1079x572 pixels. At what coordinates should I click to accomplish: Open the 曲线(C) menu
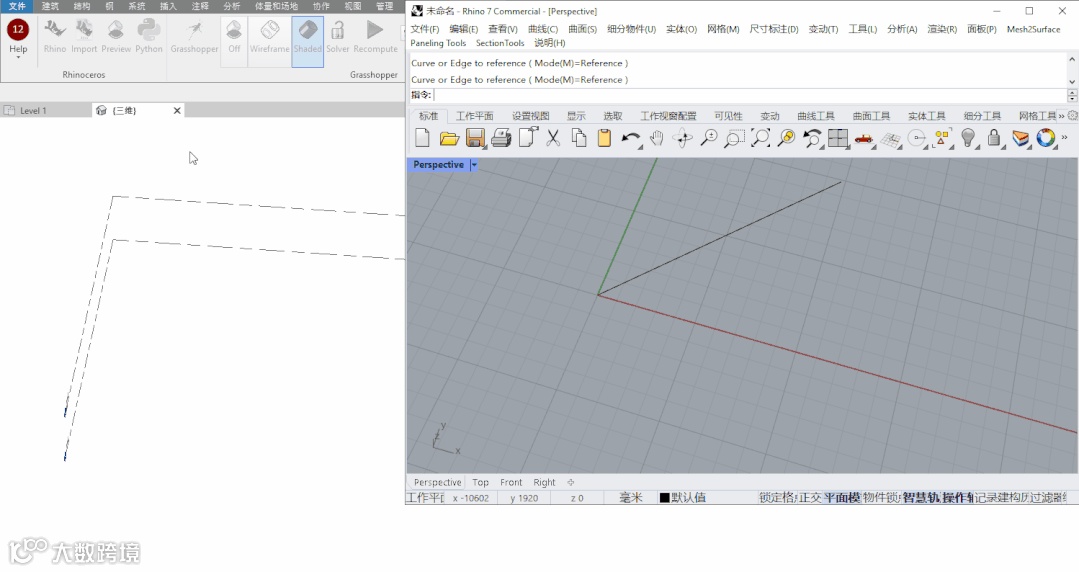pyautogui.click(x=543, y=29)
